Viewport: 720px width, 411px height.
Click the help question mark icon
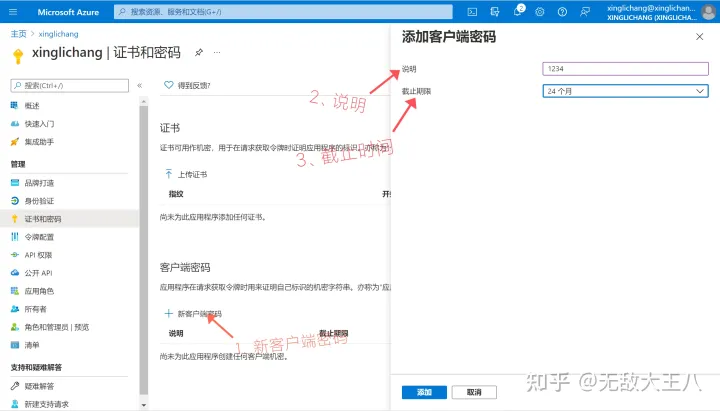tap(561, 12)
